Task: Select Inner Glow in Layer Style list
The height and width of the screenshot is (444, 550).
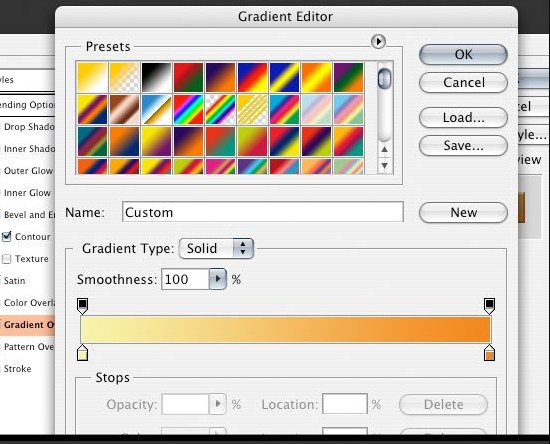Action: pyautogui.click(x=27, y=193)
